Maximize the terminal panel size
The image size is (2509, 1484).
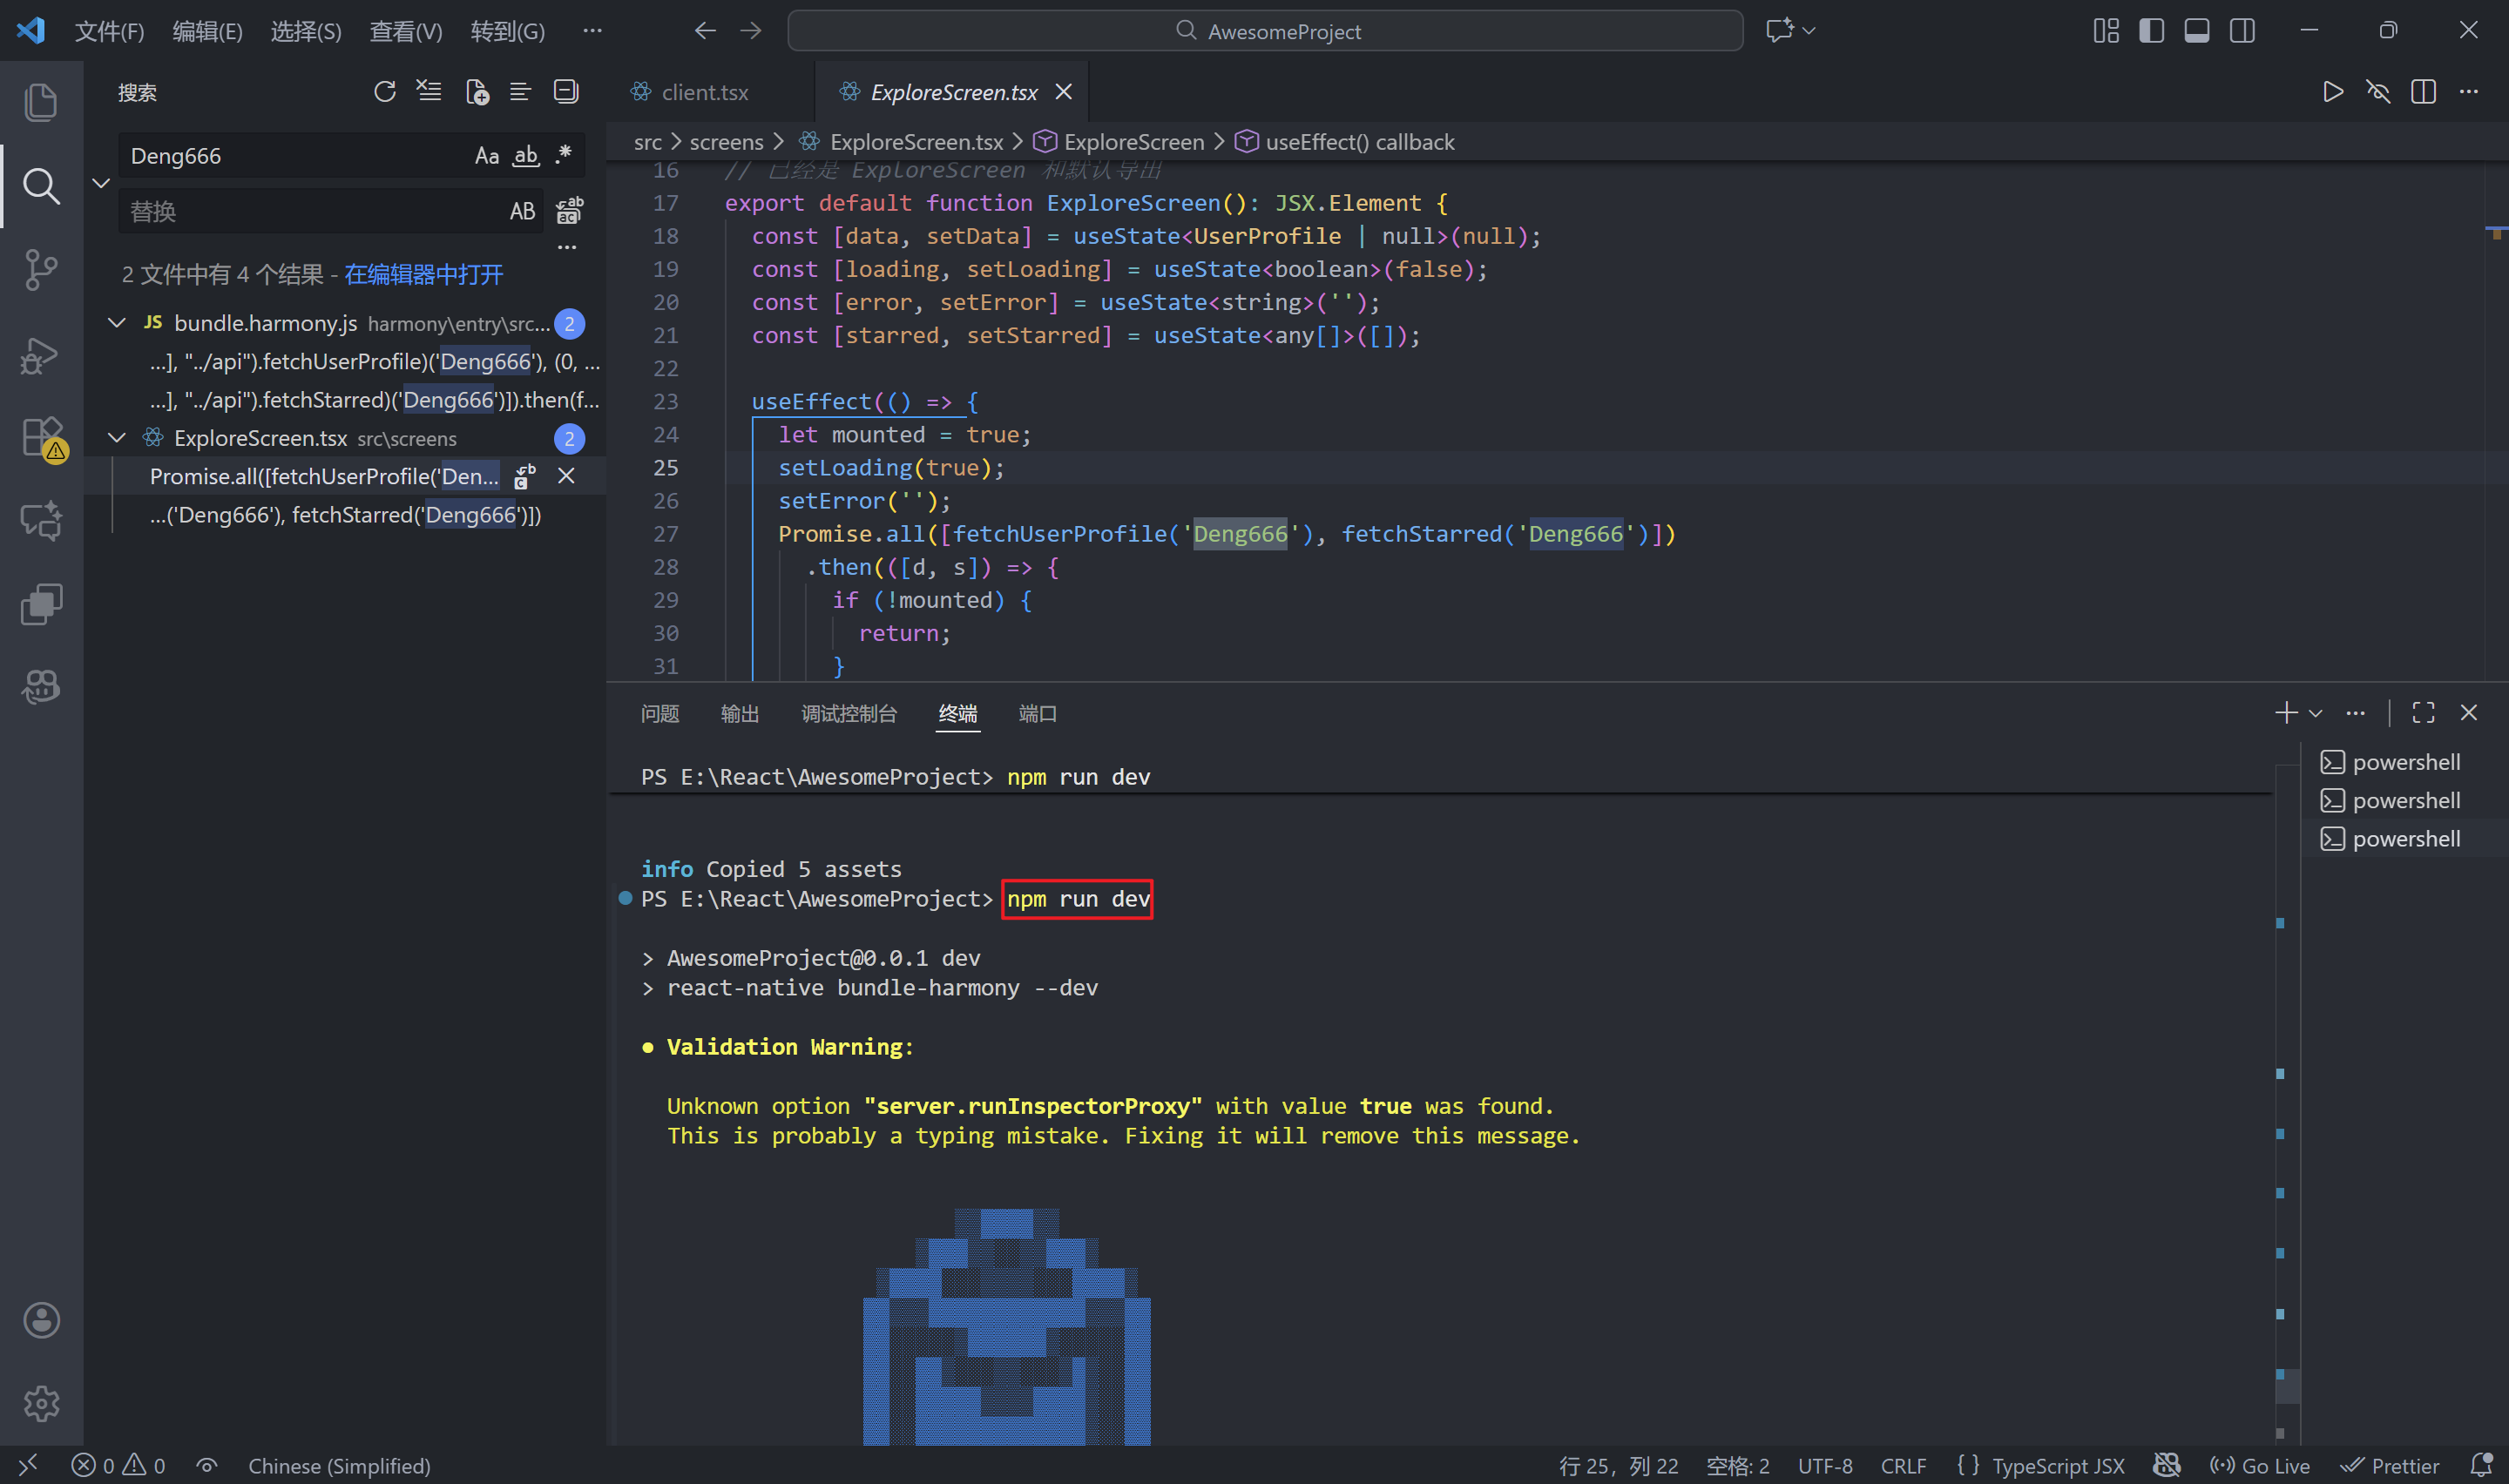point(2423,713)
